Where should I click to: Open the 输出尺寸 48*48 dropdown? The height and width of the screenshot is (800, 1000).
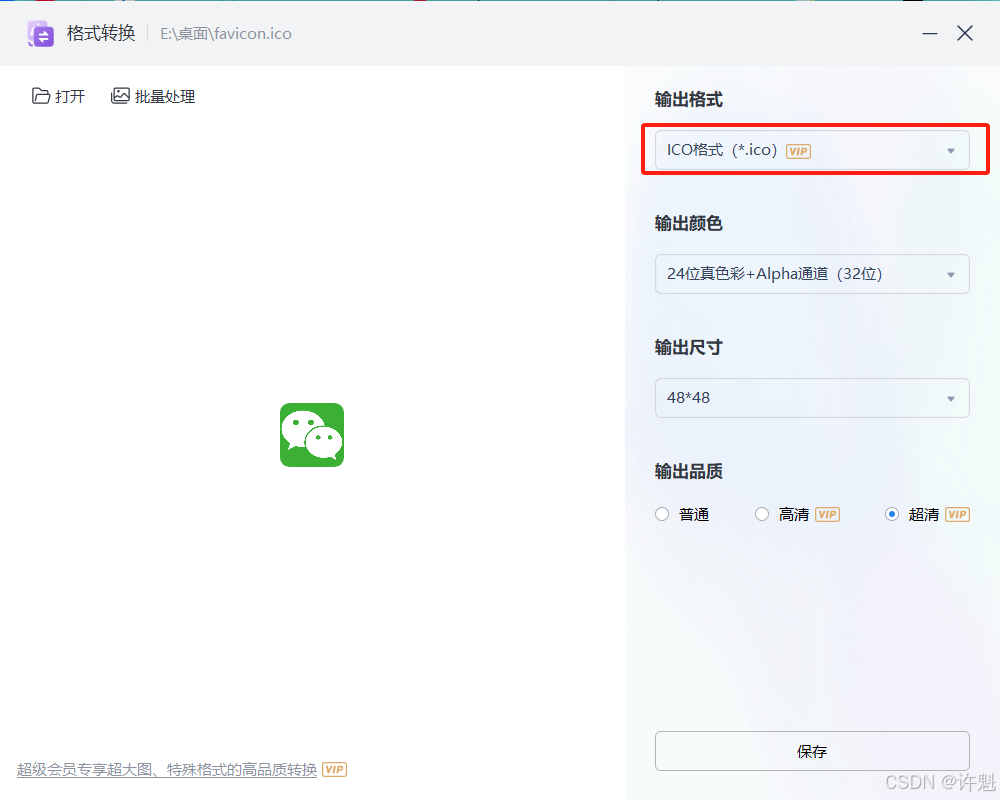pyautogui.click(x=812, y=398)
